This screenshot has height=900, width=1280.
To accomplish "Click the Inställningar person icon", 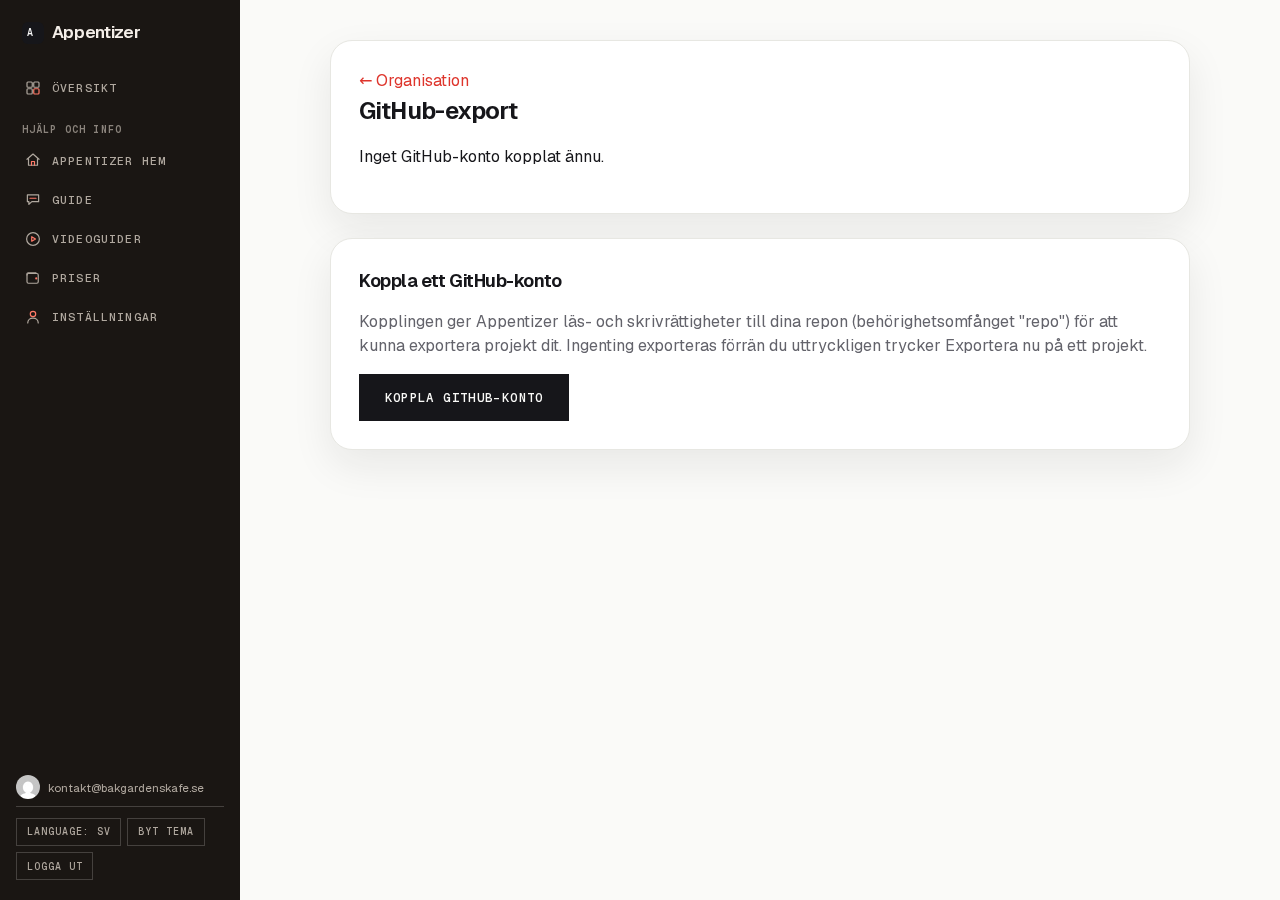I will pos(33,316).
